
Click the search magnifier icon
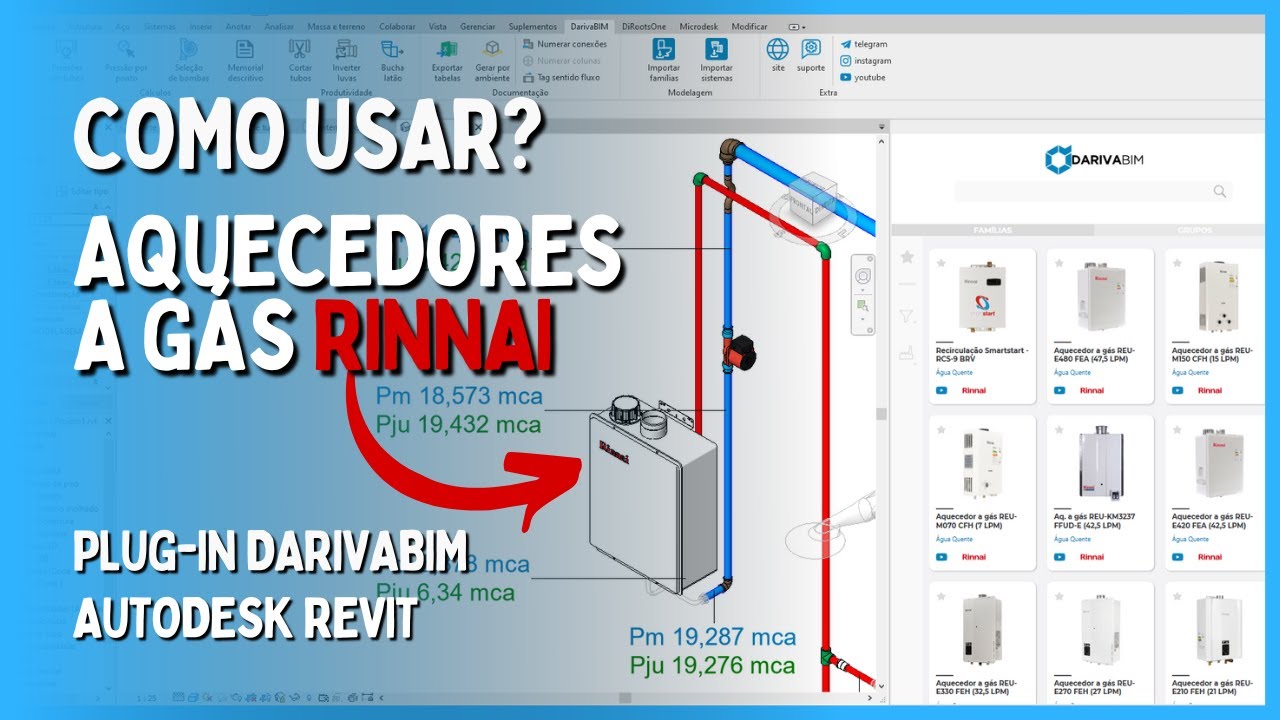click(1220, 192)
